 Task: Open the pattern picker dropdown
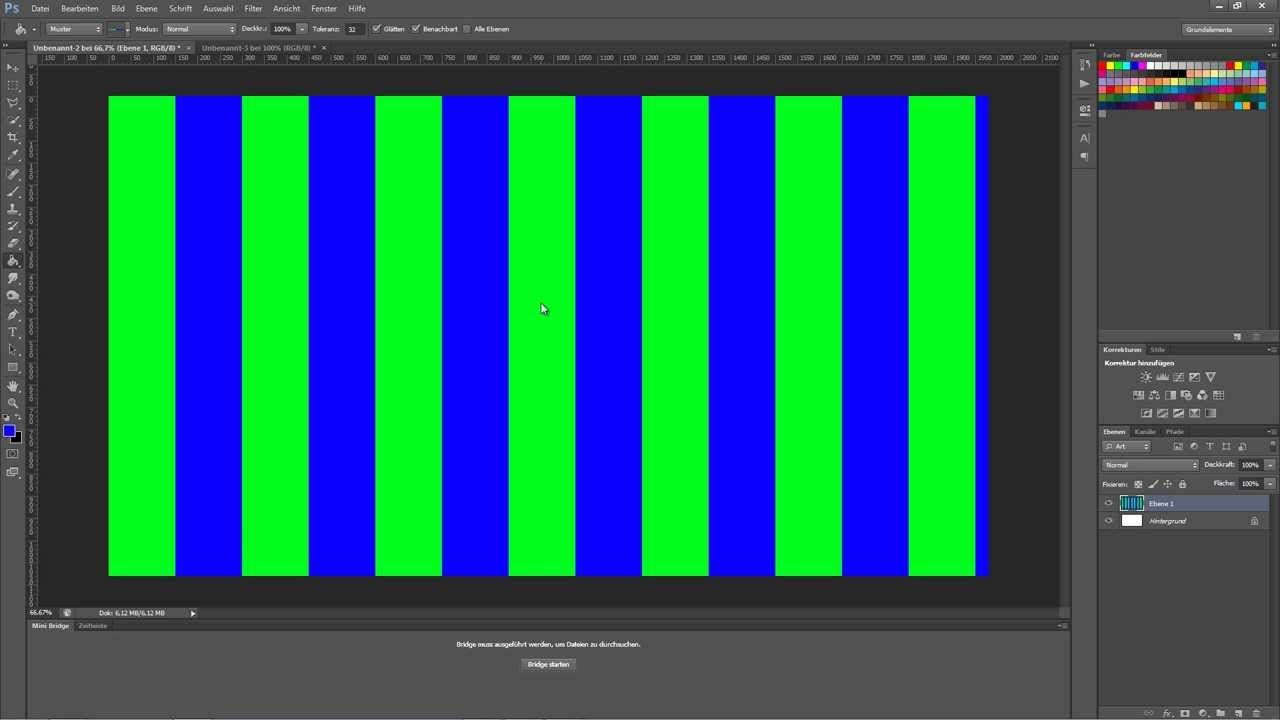pyautogui.click(x=126, y=29)
